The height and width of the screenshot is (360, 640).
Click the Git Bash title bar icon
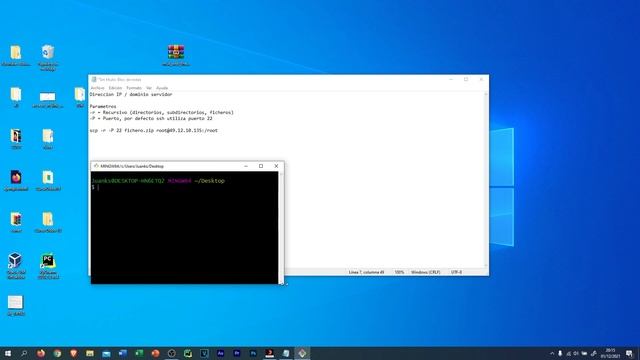[96, 166]
